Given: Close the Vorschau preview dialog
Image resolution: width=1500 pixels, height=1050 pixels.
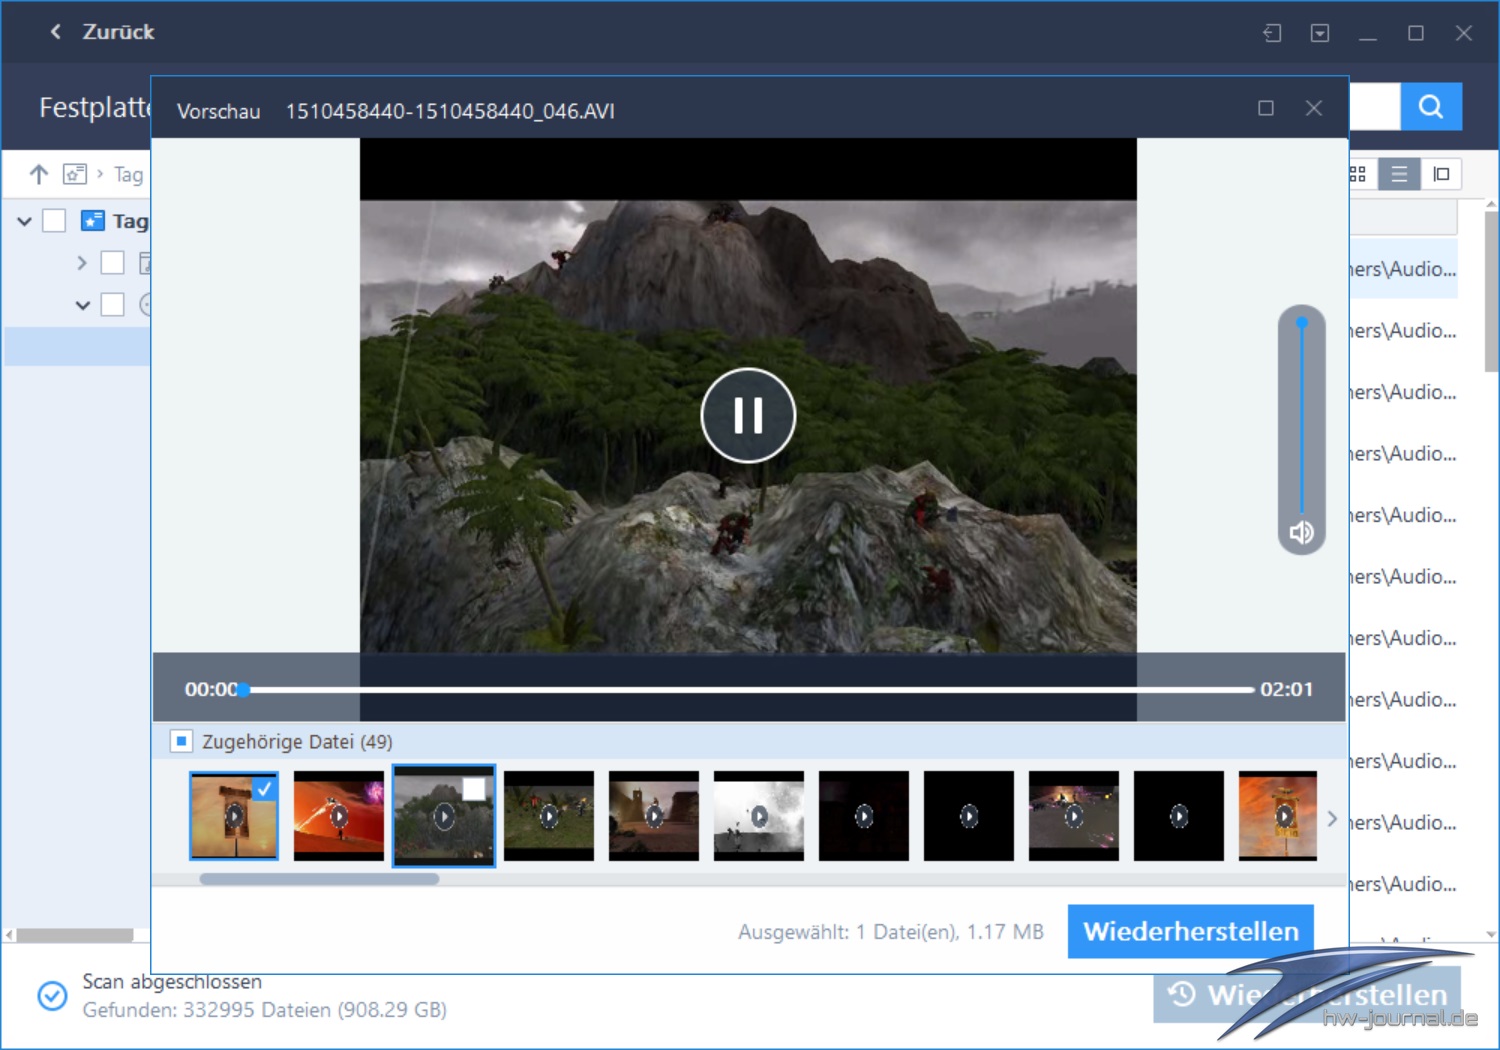Looking at the screenshot, I should tap(1314, 108).
